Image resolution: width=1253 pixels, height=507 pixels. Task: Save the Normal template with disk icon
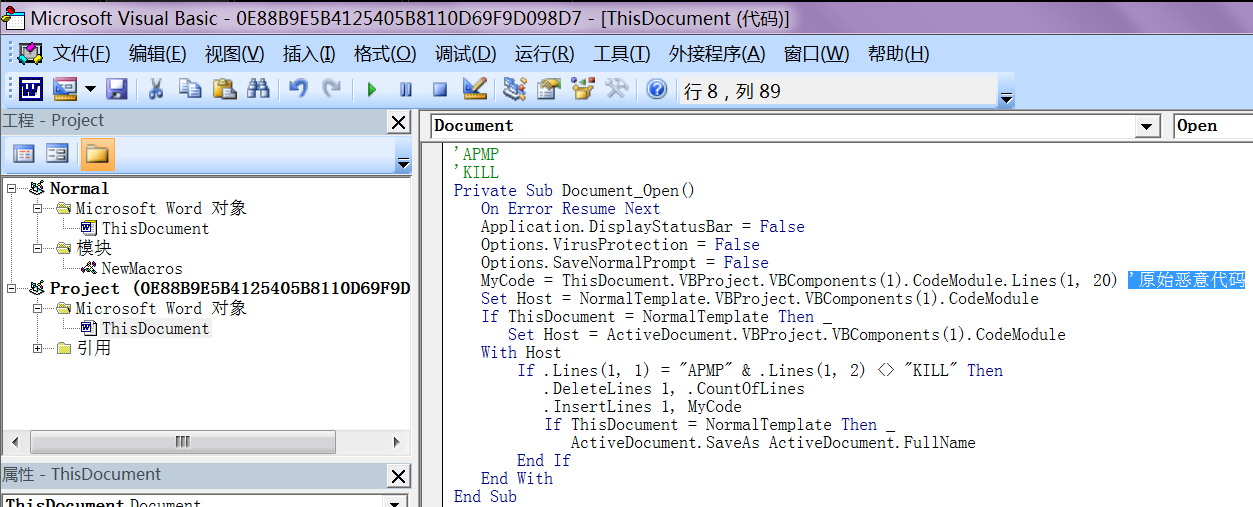point(117,90)
